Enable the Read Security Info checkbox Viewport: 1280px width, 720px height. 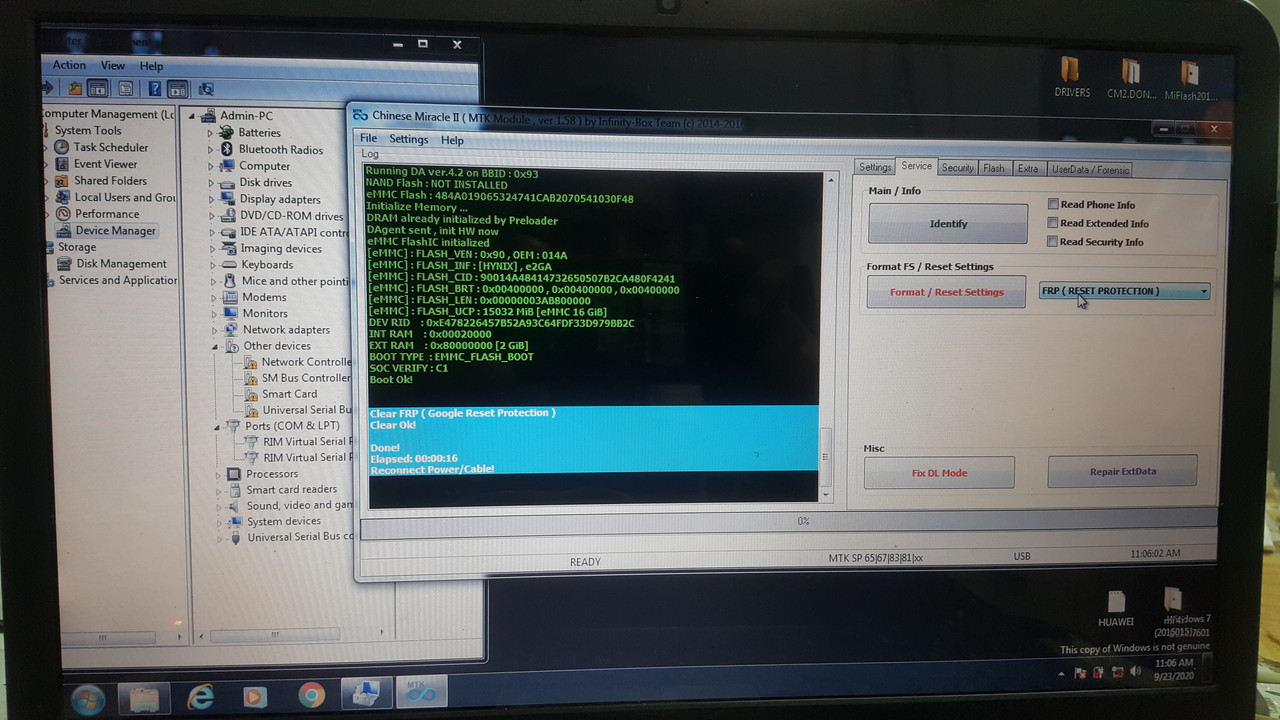coord(1053,241)
